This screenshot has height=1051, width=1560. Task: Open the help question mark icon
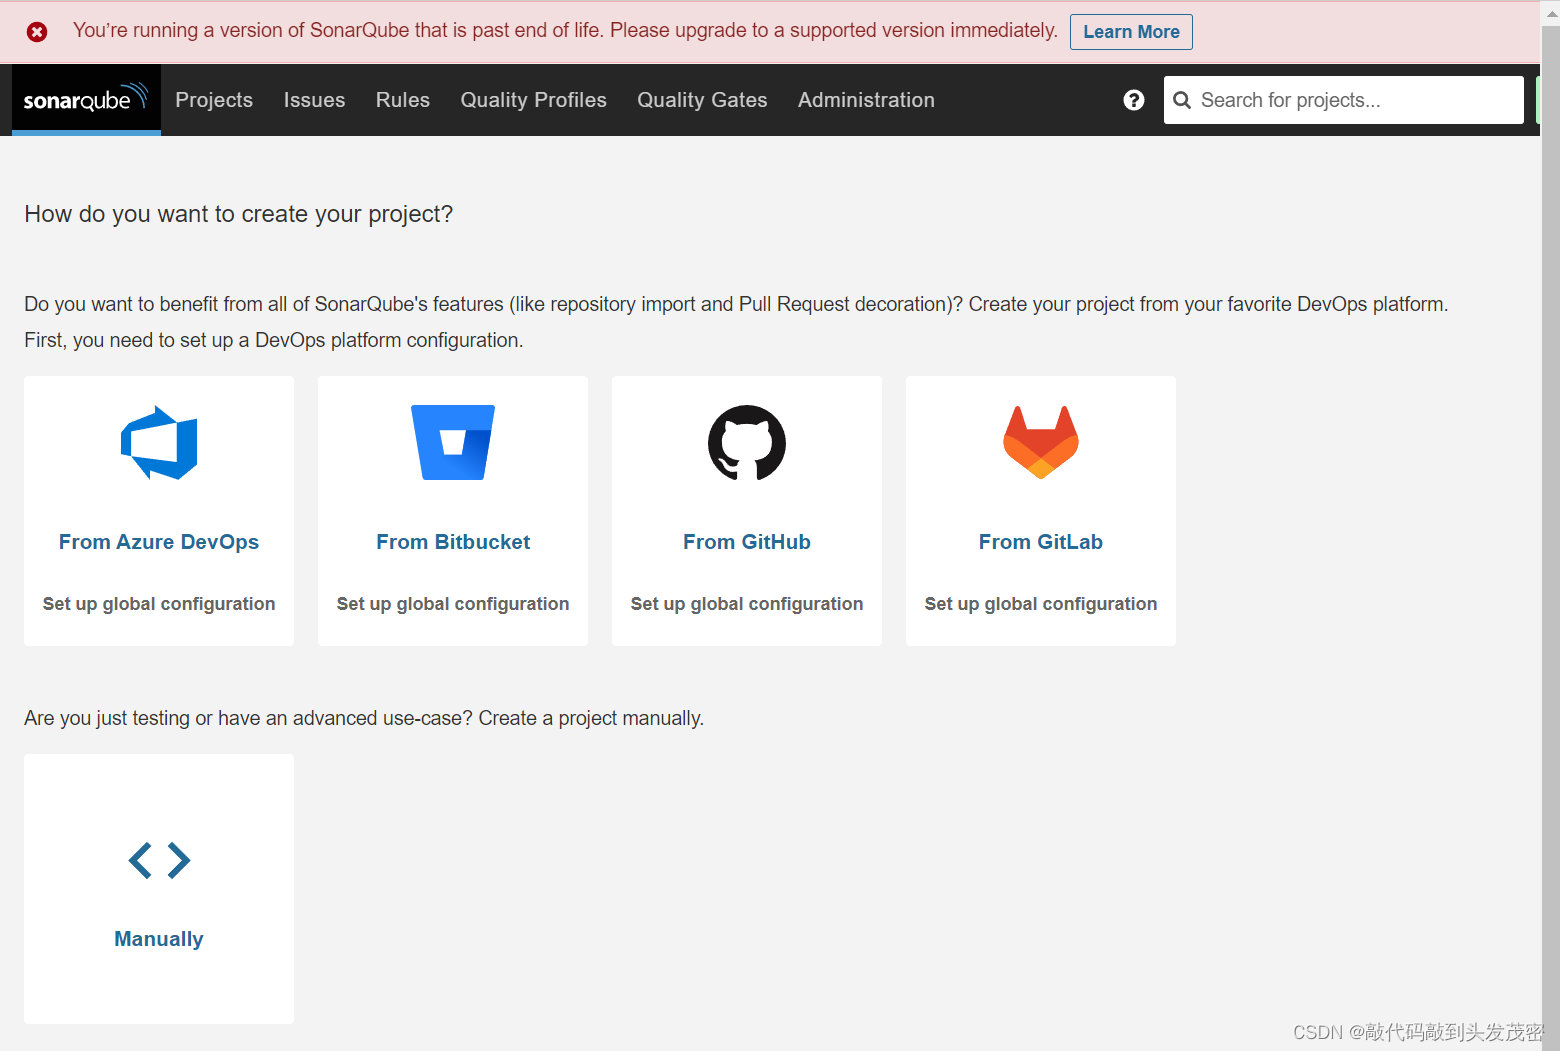pos(1133,100)
